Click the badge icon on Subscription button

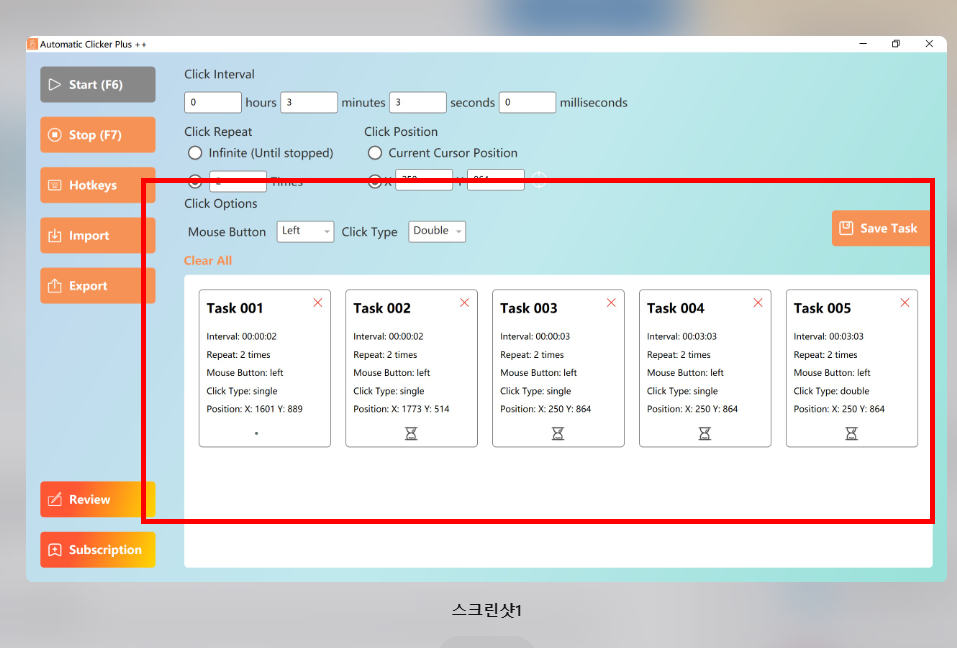click(x=55, y=550)
